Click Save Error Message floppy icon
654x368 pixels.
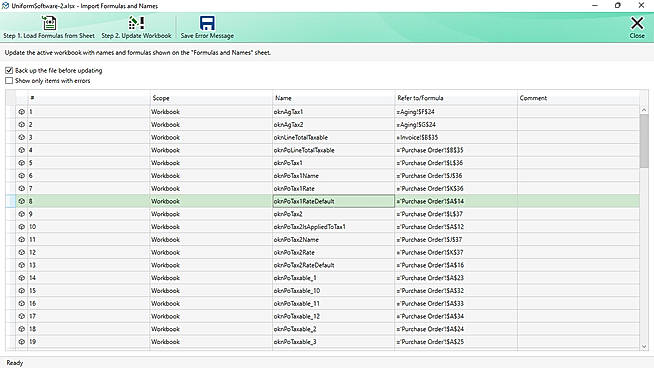point(207,23)
